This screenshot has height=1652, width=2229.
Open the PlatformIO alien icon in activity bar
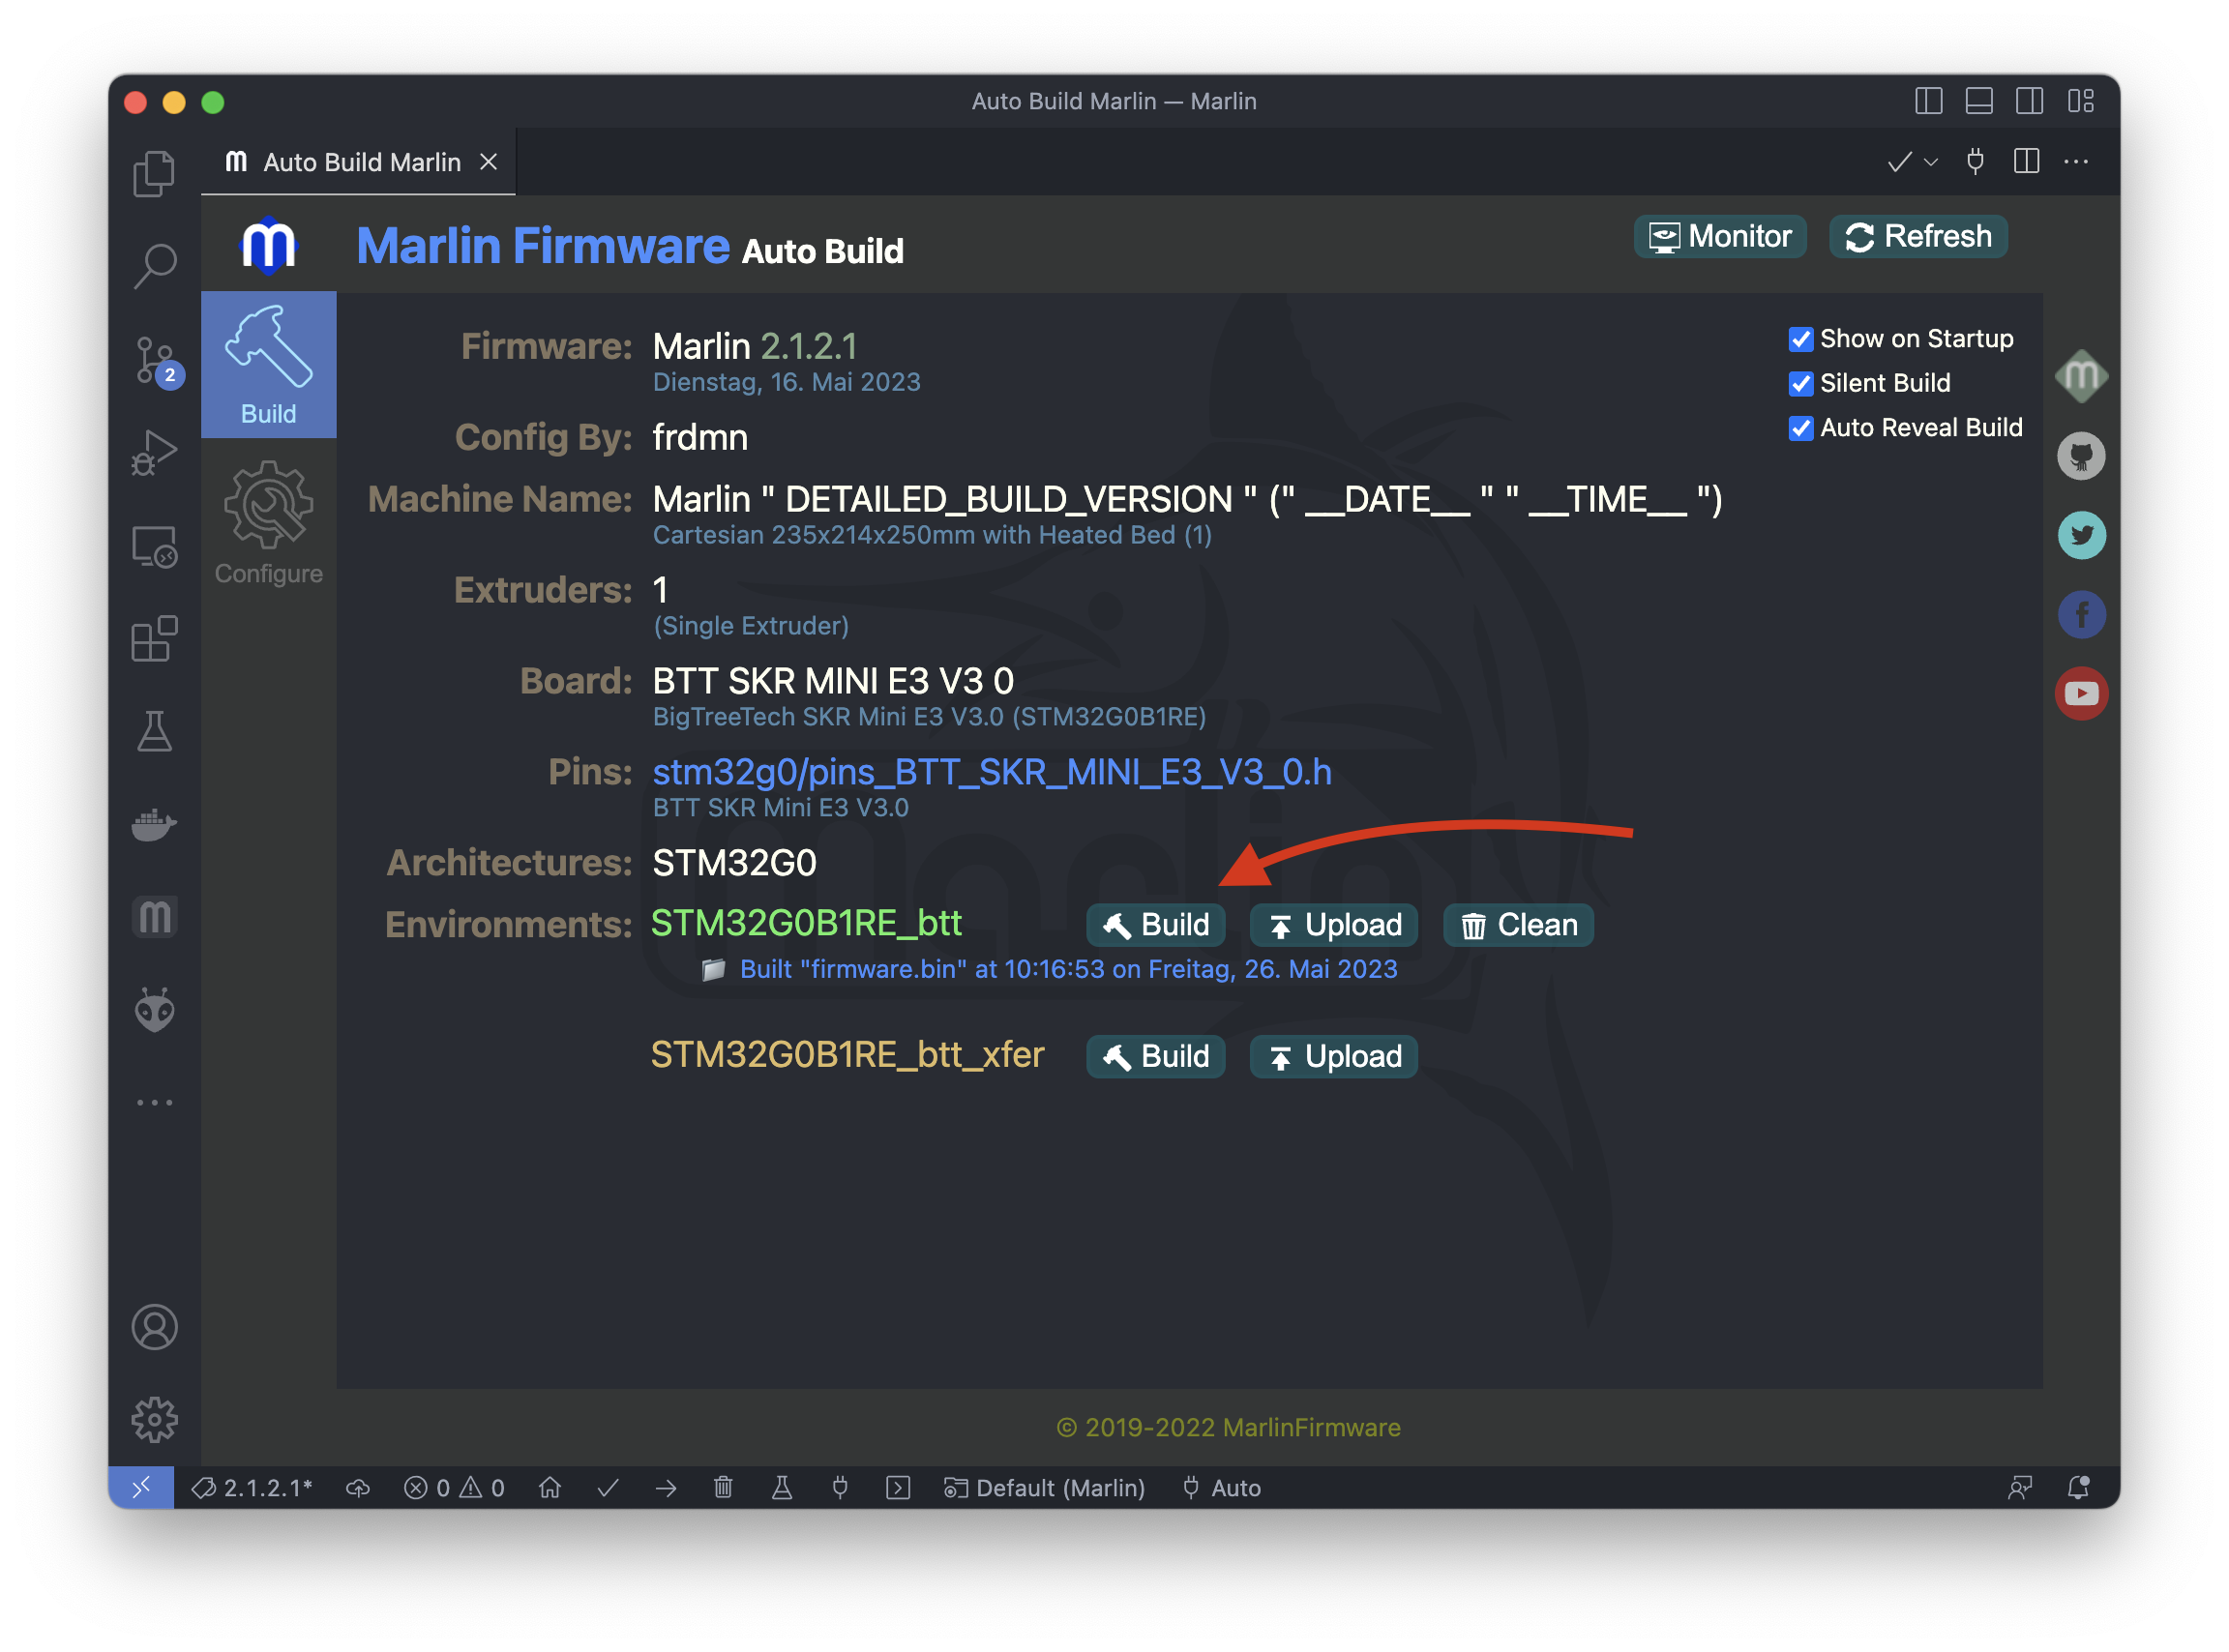click(155, 1010)
